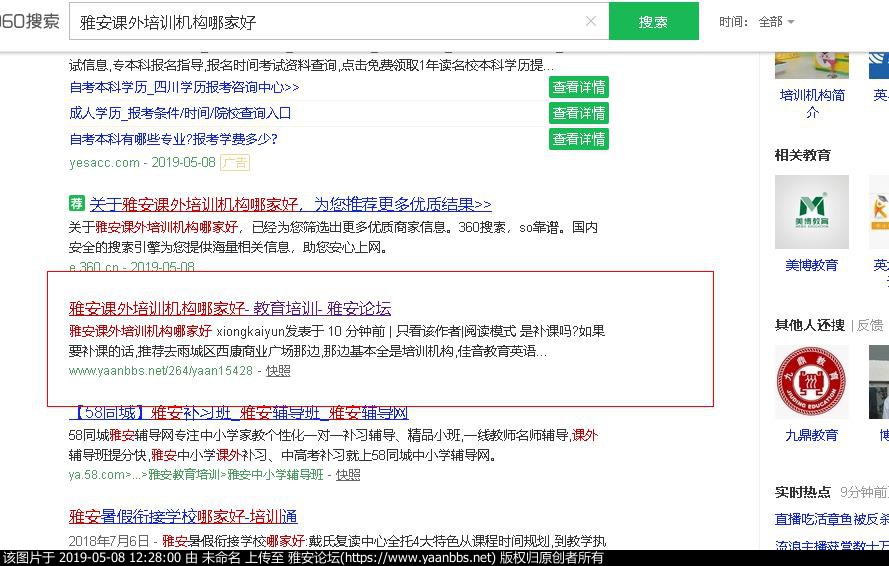The height and width of the screenshot is (566, 889).
Task: Click the 美博教育 logo thumbnail
Action: pyautogui.click(x=811, y=212)
